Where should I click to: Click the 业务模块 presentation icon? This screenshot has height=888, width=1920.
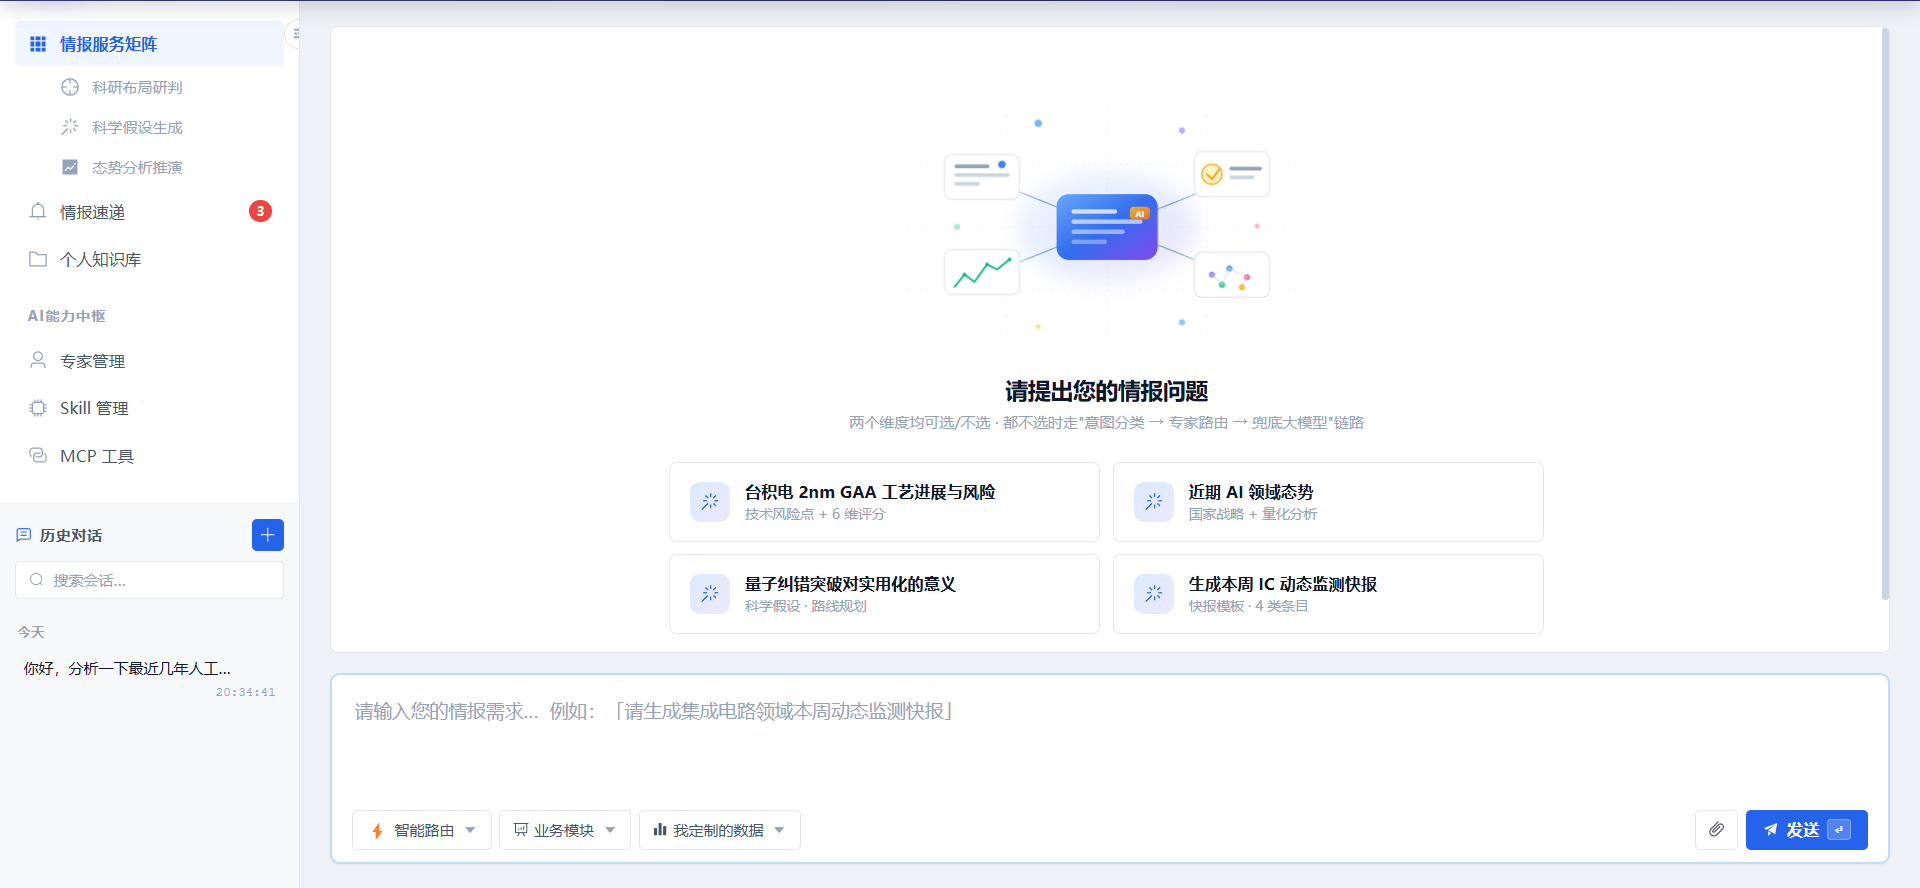pyautogui.click(x=521, y=830)
